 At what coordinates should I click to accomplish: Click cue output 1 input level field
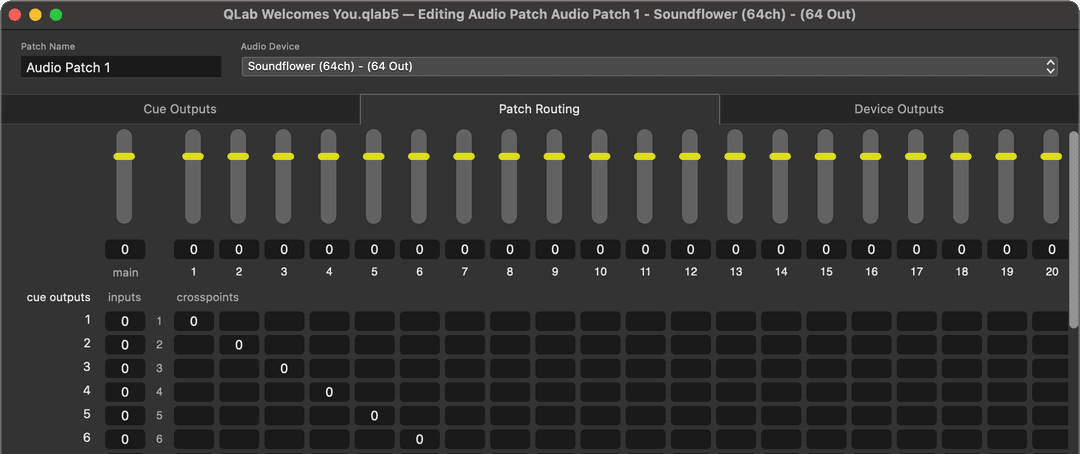(x=125, y=321)
